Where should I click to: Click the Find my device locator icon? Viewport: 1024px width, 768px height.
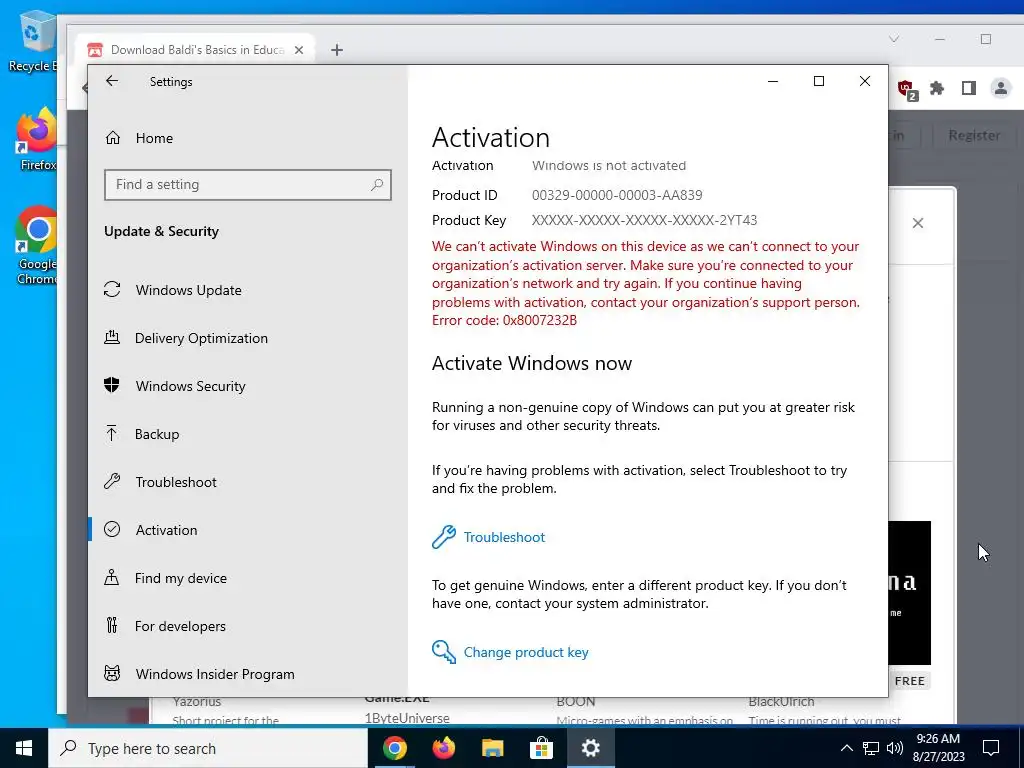click(x=112, y=577)
